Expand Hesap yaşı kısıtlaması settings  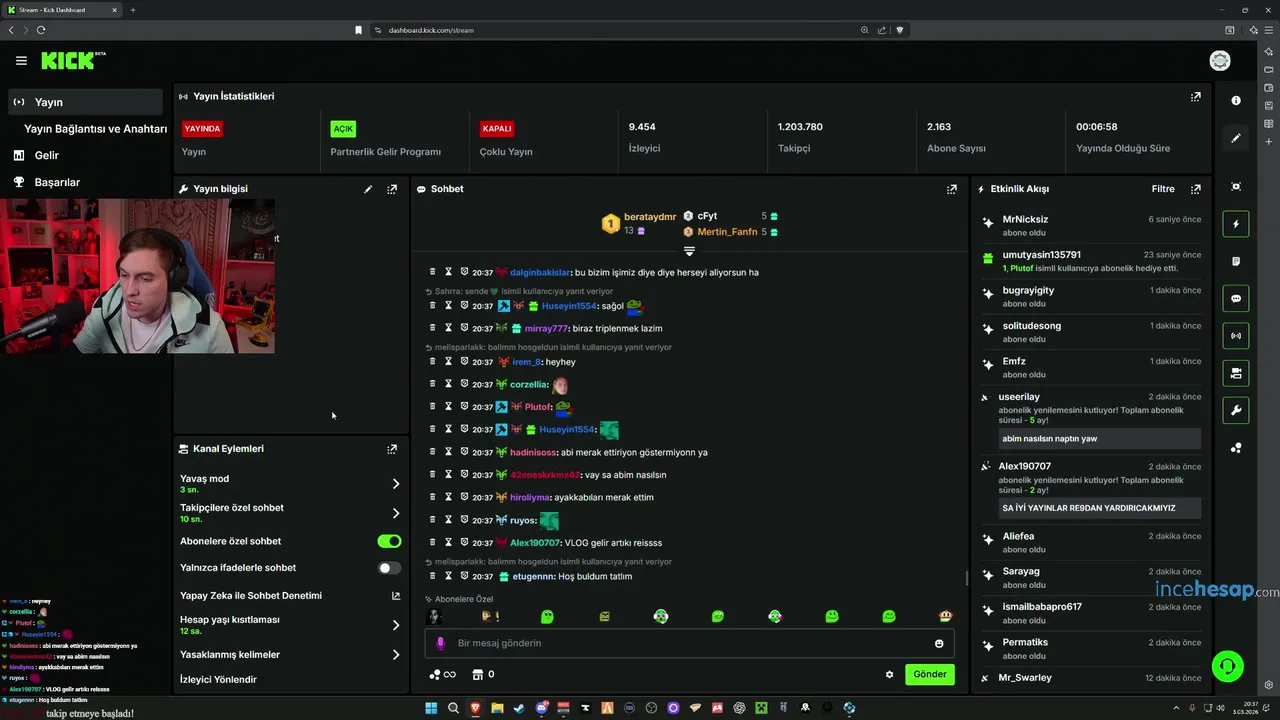(396, 625)
